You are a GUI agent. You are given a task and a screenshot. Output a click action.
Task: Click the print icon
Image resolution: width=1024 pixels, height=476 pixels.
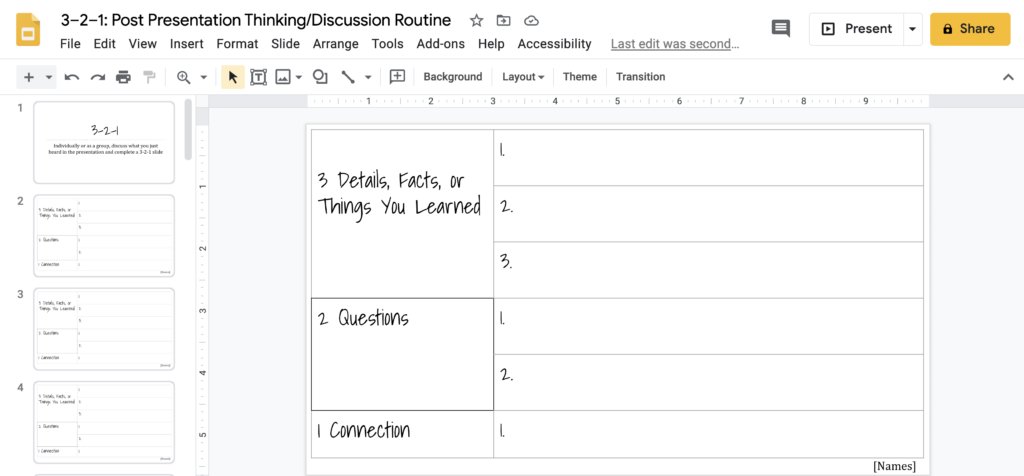[123, 77]
